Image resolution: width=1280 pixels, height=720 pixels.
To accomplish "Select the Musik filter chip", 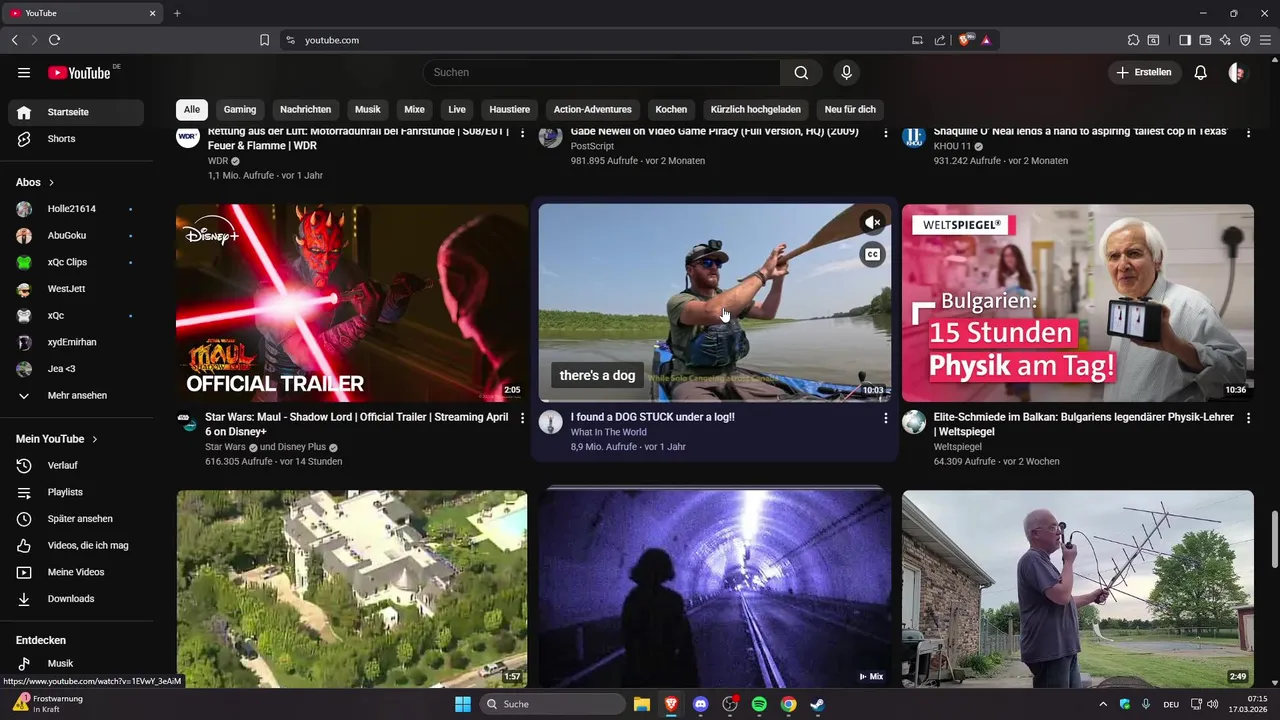I will [x=368, y=109].
